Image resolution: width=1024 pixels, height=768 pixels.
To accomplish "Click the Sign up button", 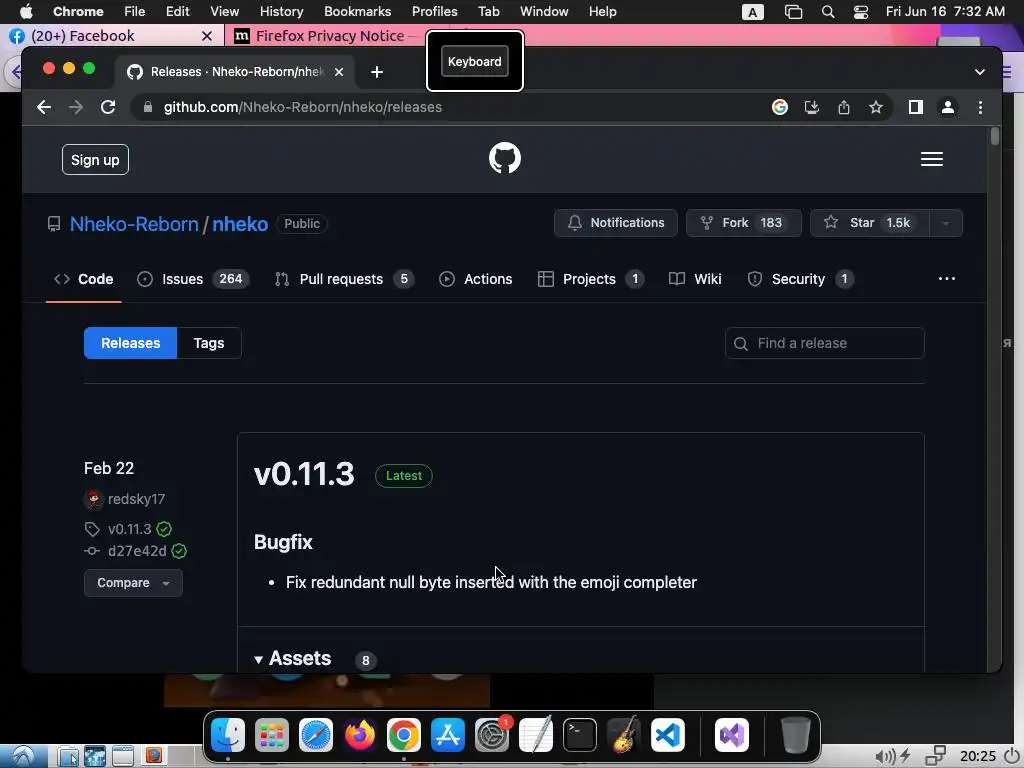I will pos(95,160).
